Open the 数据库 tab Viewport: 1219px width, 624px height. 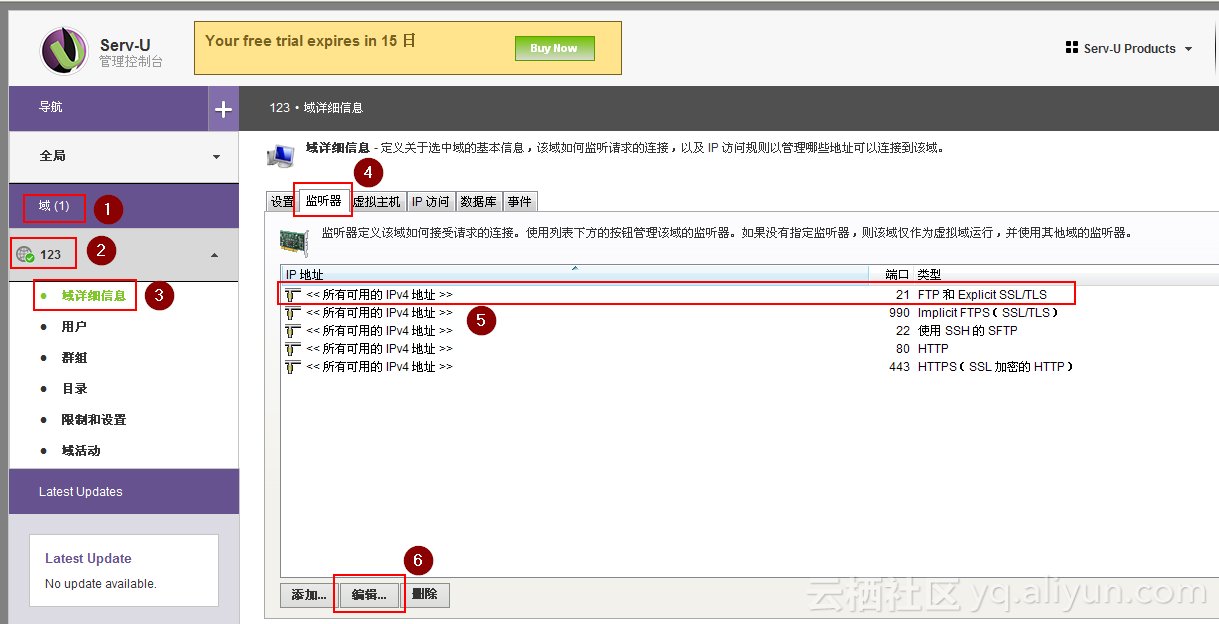479,201
